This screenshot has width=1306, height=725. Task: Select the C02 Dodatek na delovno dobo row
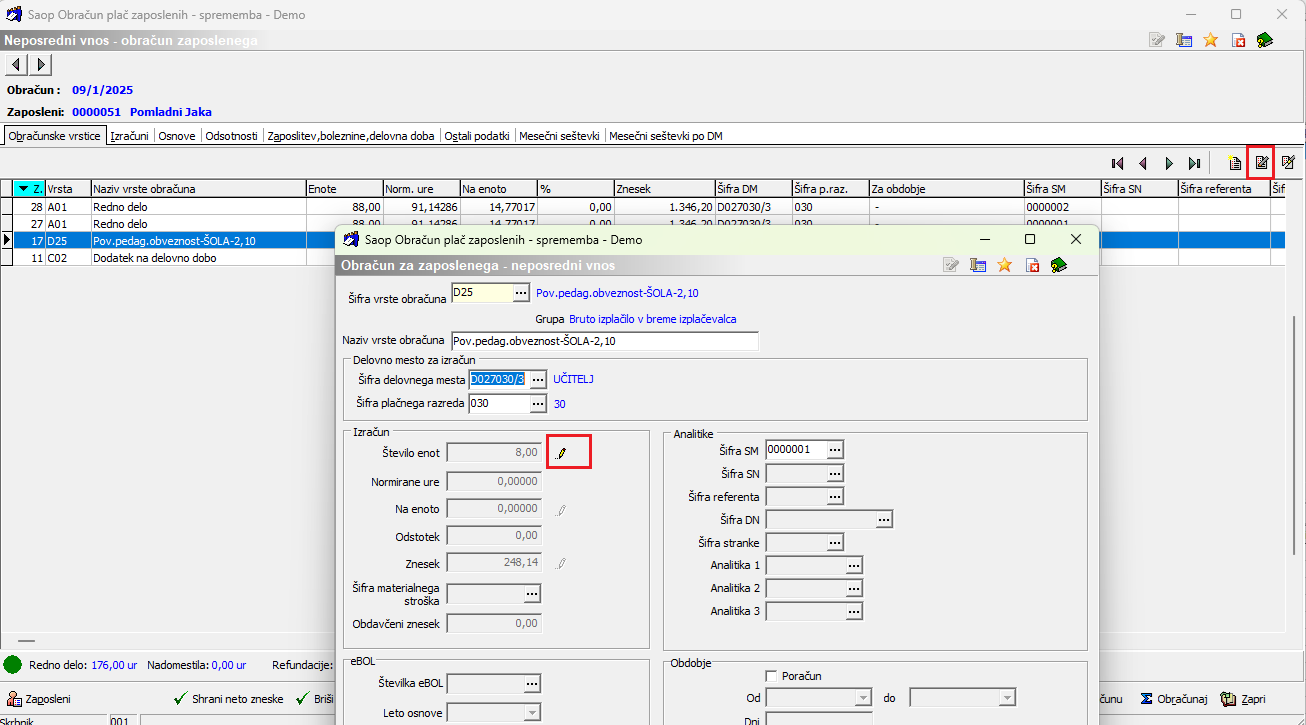tap(160, 258)
